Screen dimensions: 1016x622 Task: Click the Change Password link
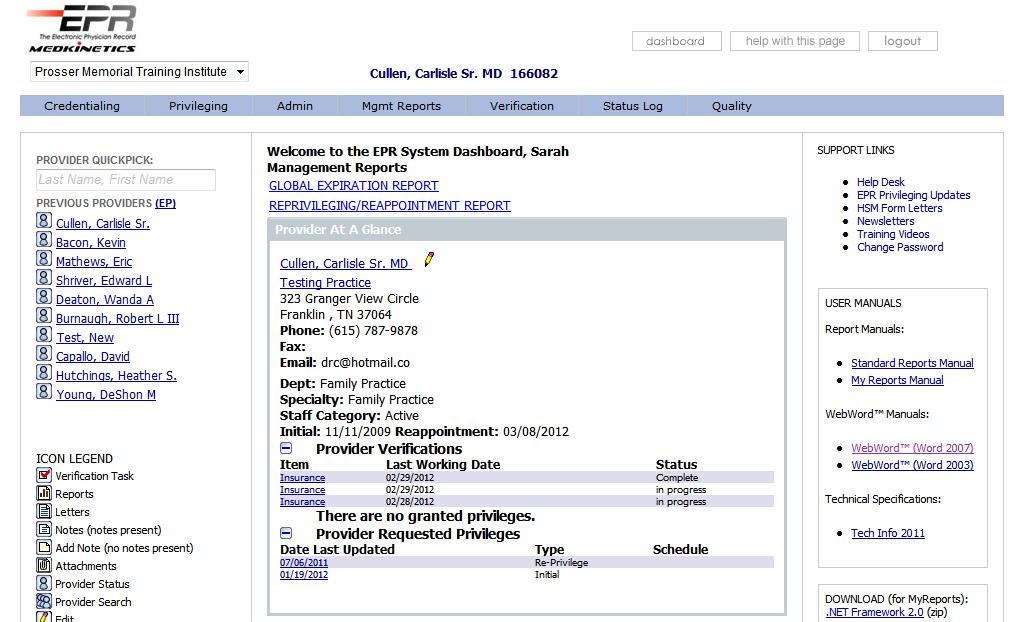tap(900, 247)
